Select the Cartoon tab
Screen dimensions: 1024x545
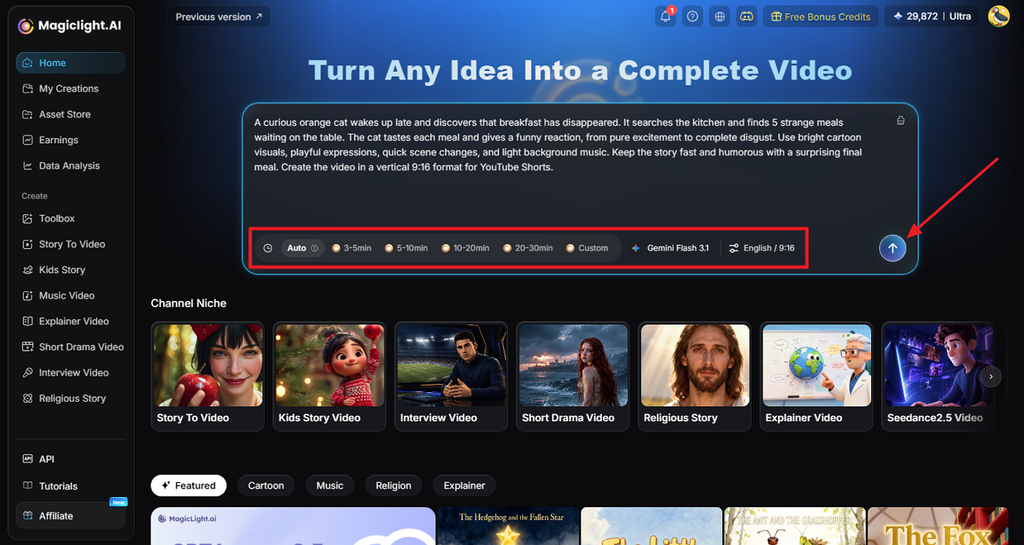coord(266,486)
